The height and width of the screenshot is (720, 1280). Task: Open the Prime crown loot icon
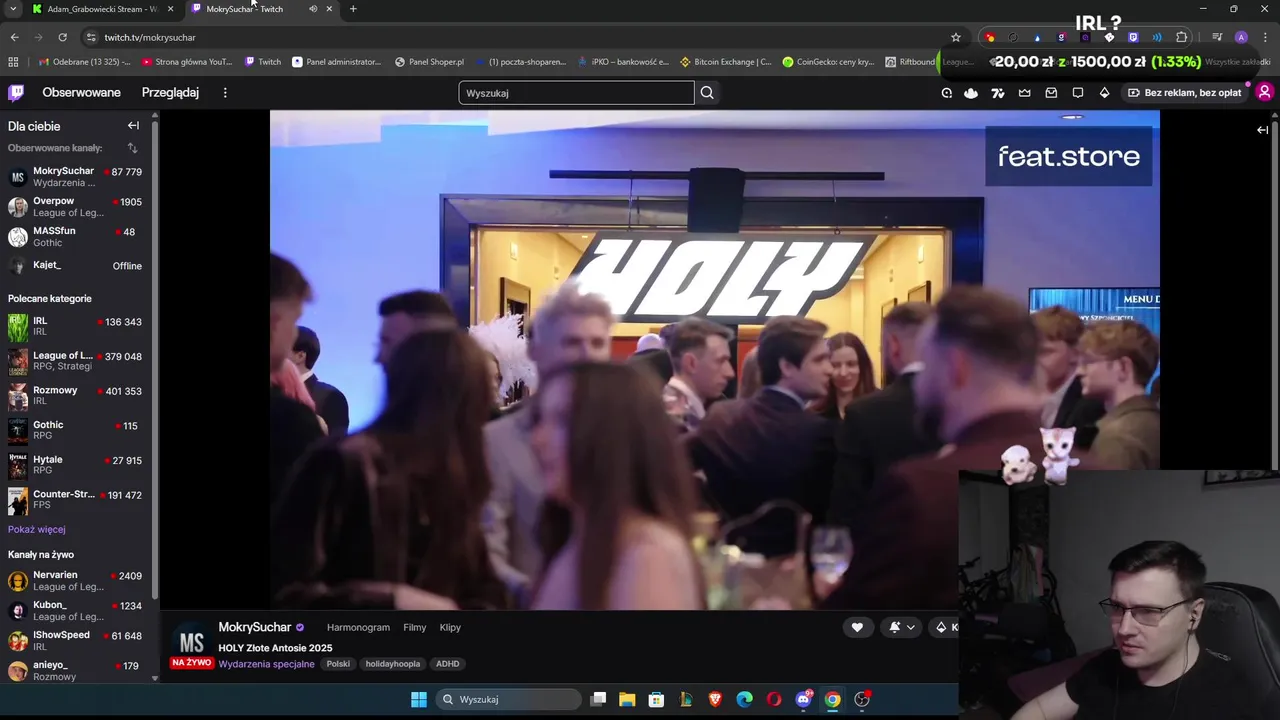(1024, 93)
